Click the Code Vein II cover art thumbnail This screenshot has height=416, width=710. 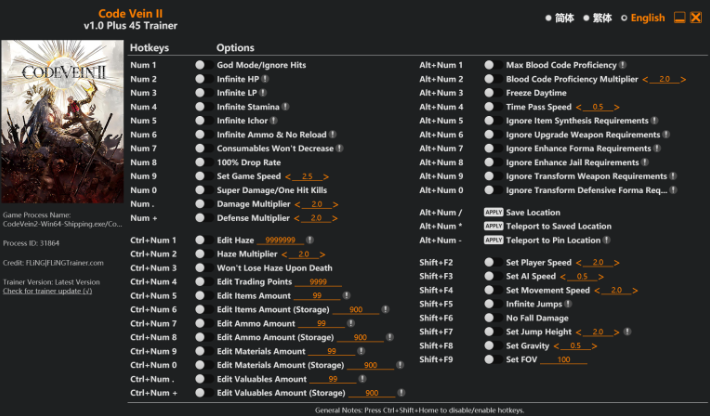tap(62, 121)
